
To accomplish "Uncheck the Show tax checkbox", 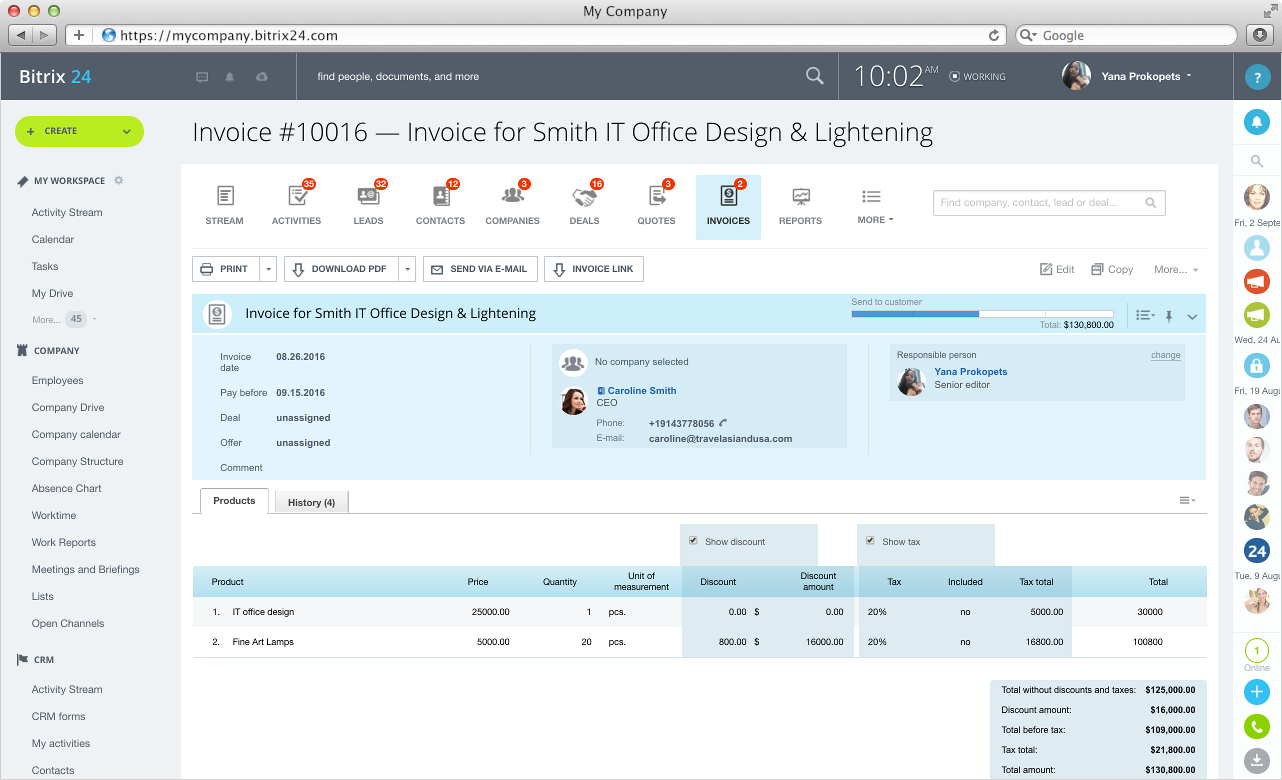I will tap(870, 541).
